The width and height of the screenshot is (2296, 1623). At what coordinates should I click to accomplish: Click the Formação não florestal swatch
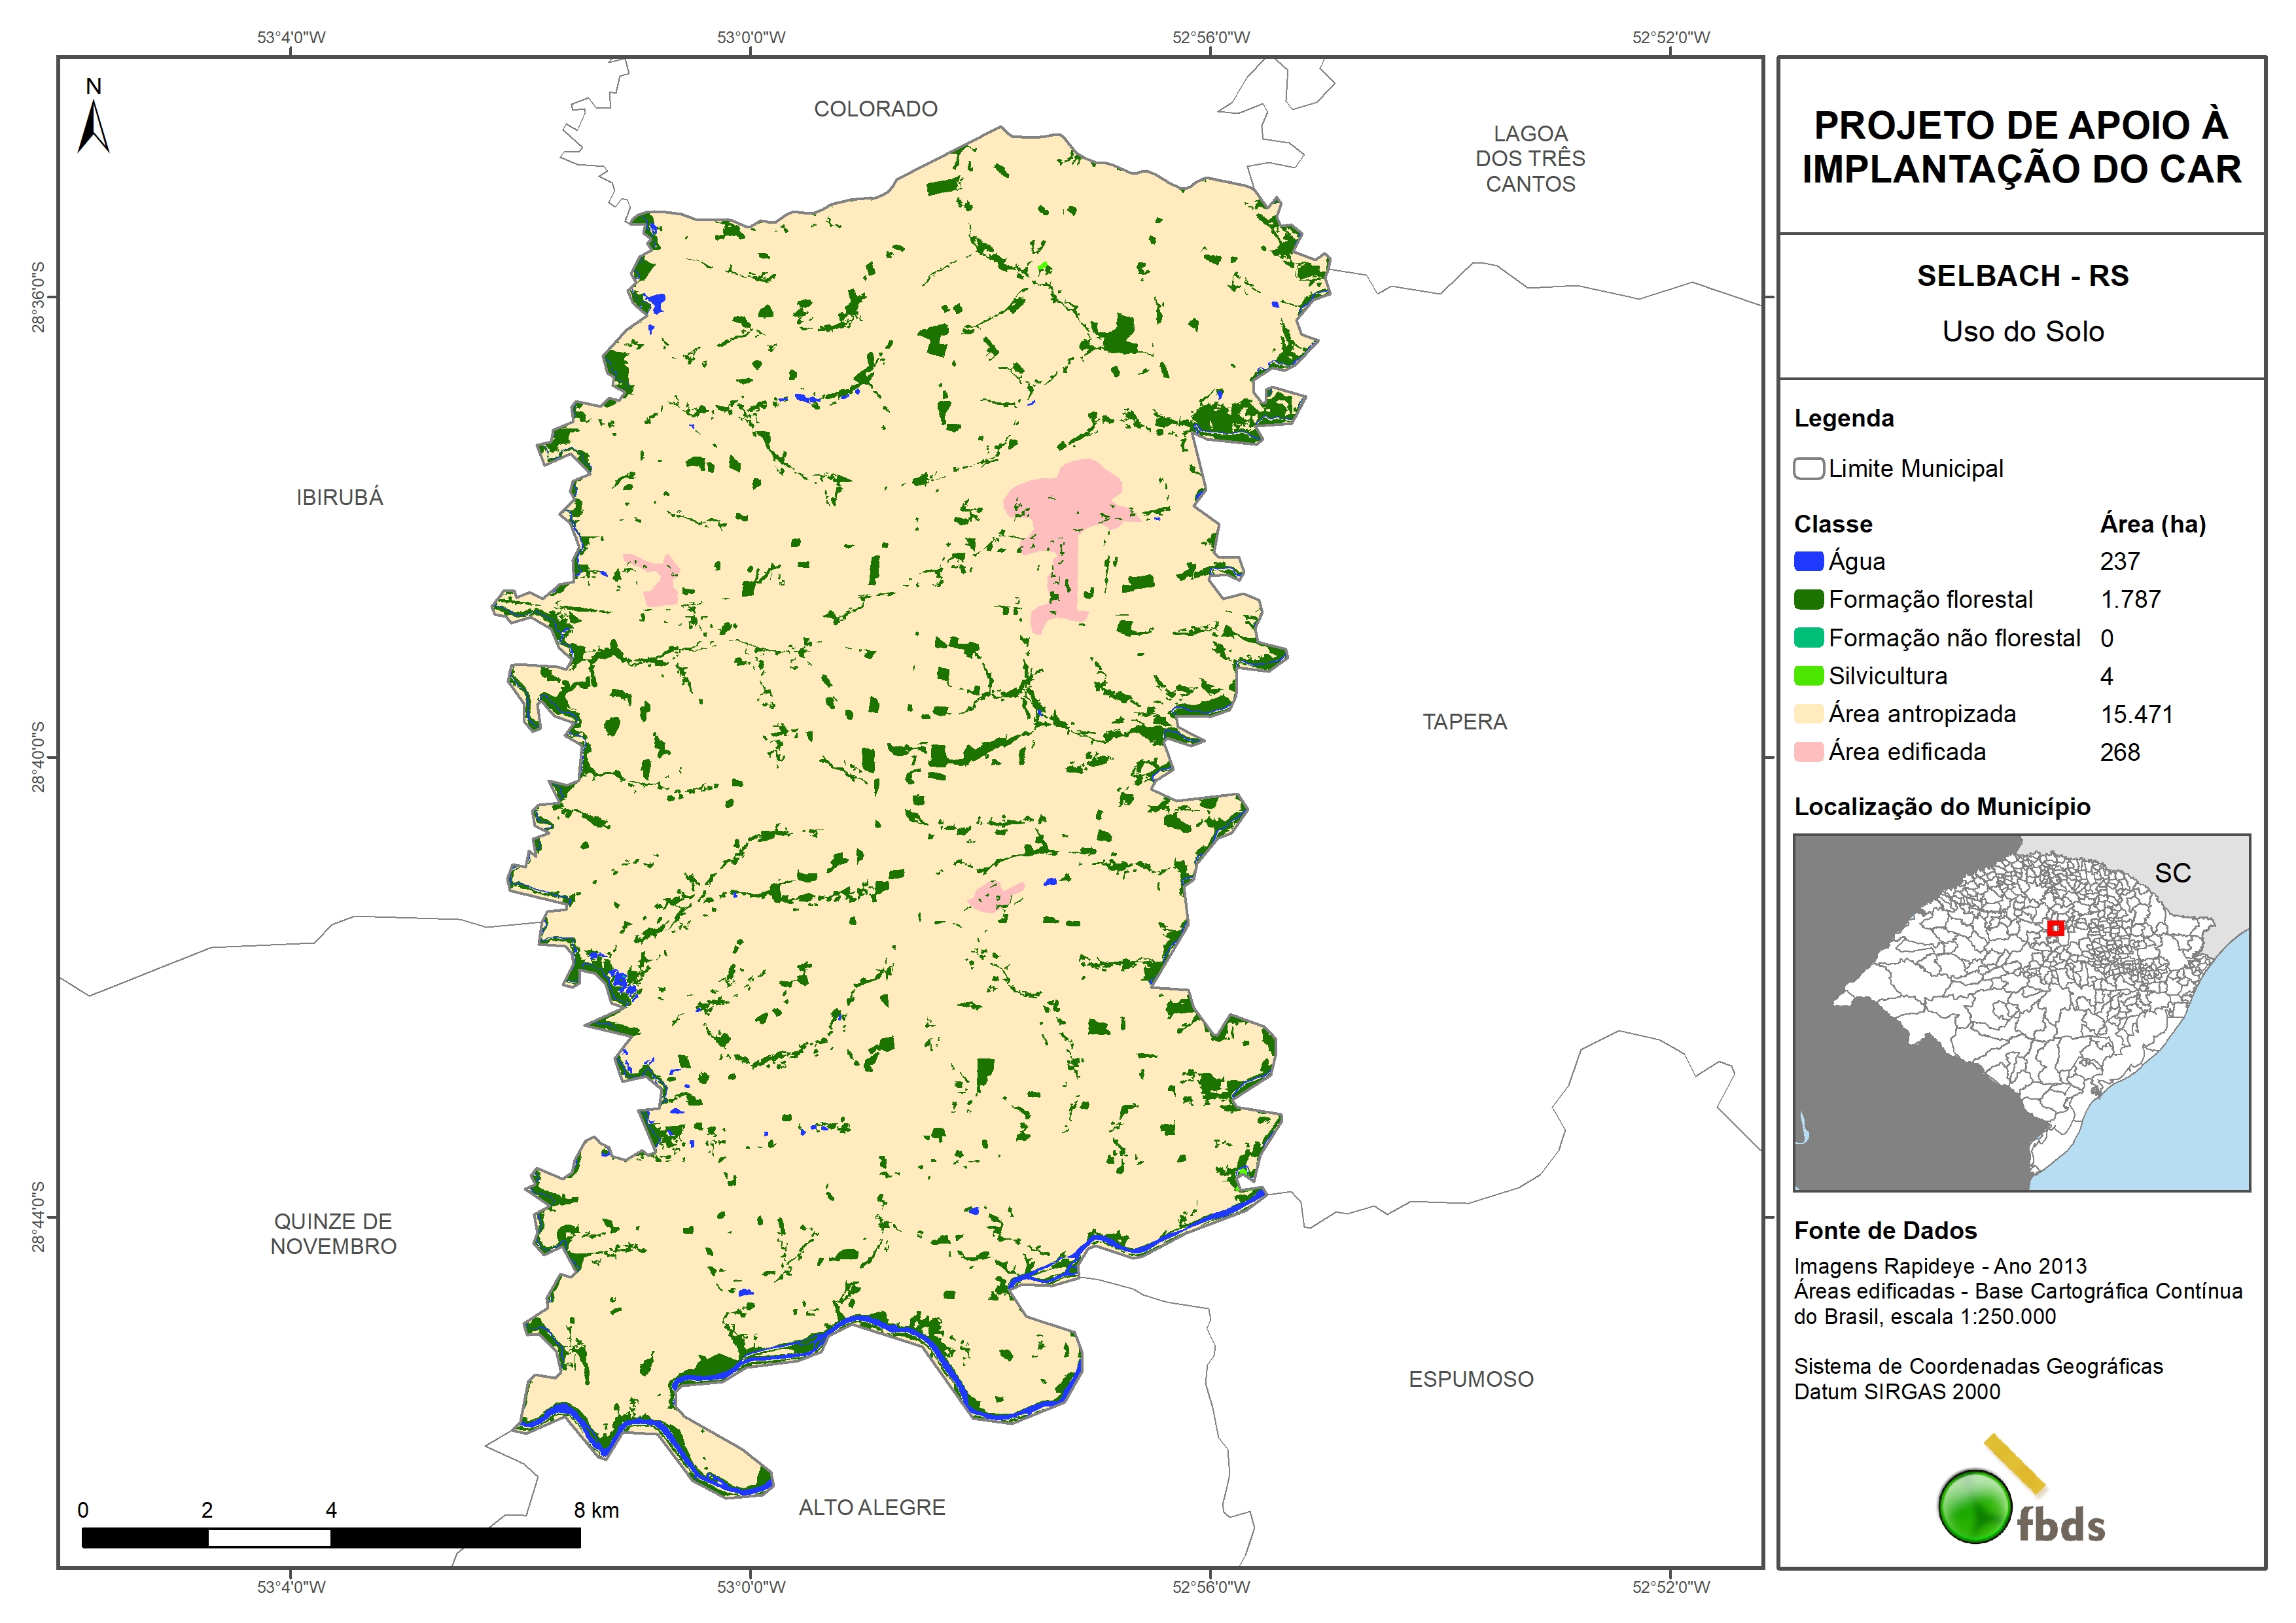(1808, 638)
